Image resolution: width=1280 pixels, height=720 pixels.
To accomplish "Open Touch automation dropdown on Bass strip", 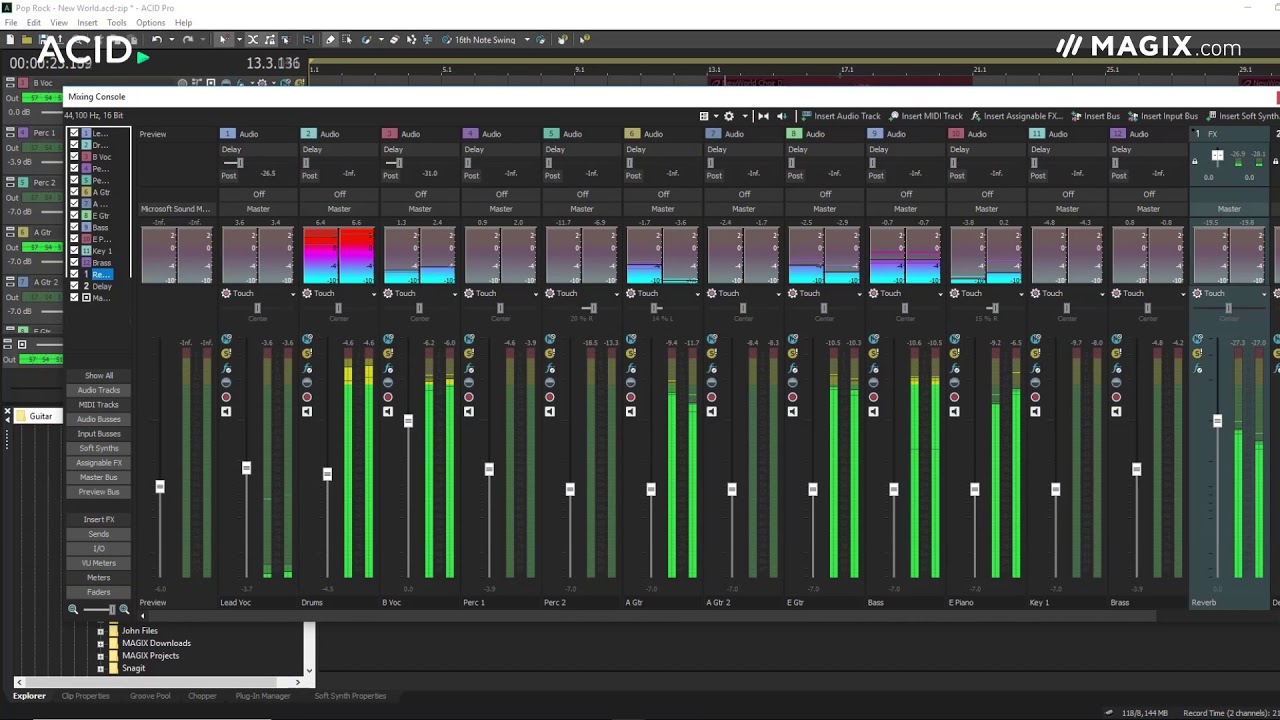I will pyautogui.click(x=941, y=294).
